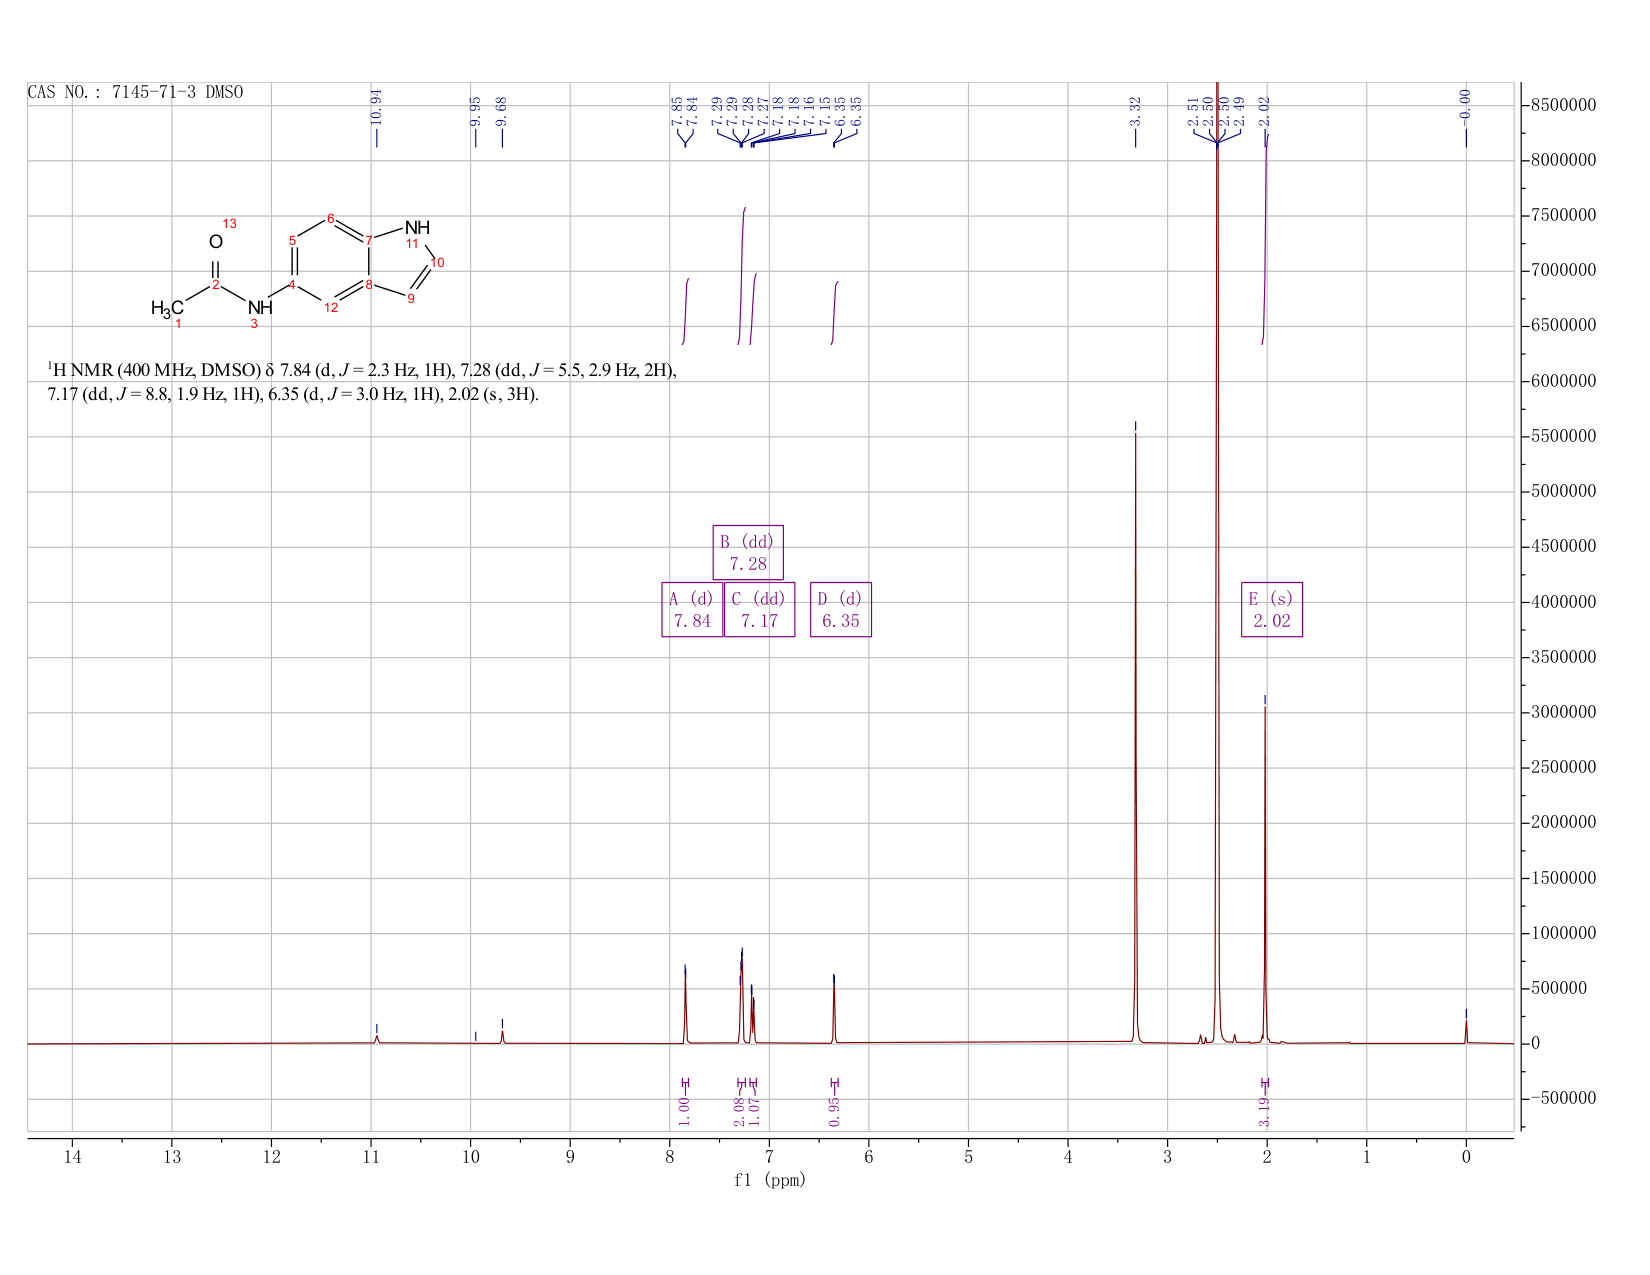The width and height of the screenshot is (1650, 1275).
Task: Click the 5500000 intensity axis tick
Action: 1563,437
